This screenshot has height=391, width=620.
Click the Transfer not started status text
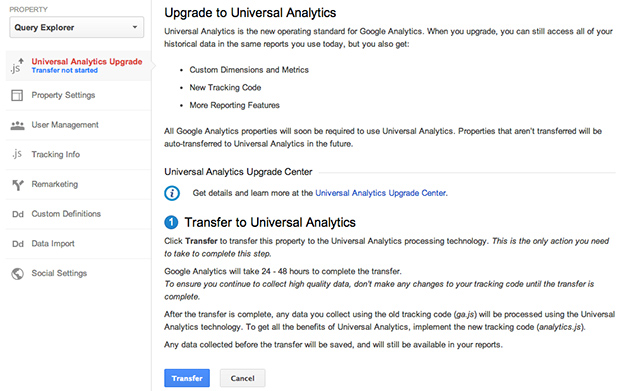pos(64,70)
